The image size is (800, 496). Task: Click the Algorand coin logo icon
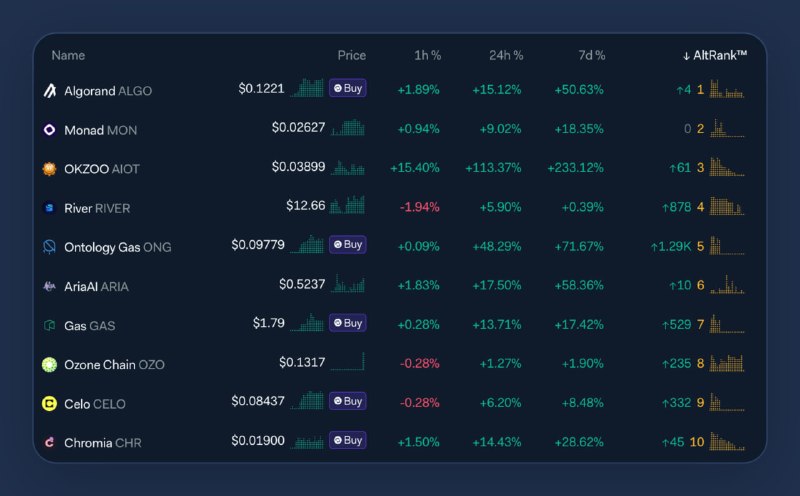point(49,91)
